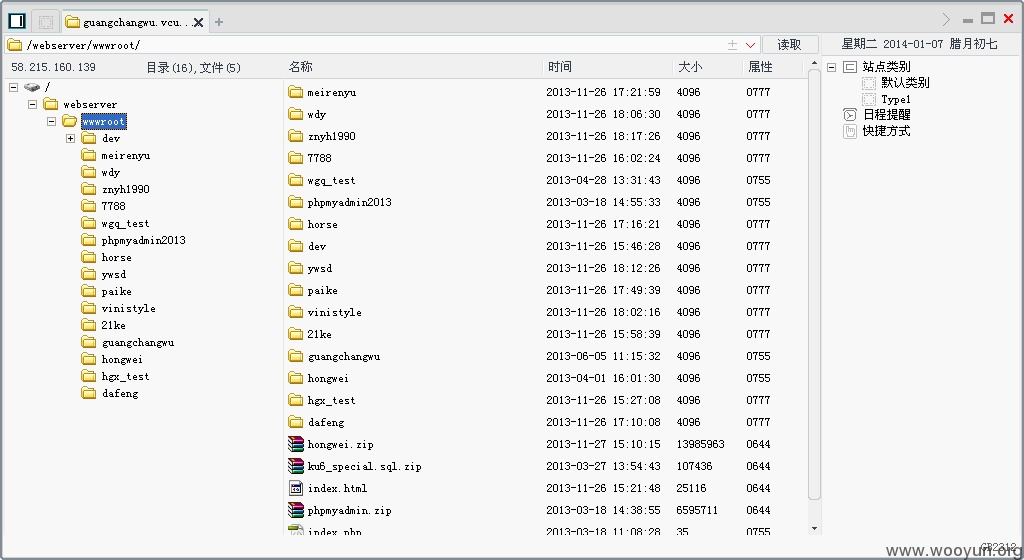Click the meirenyu folder icon in the file list
1024x560 pixels.
pos(296,92)
